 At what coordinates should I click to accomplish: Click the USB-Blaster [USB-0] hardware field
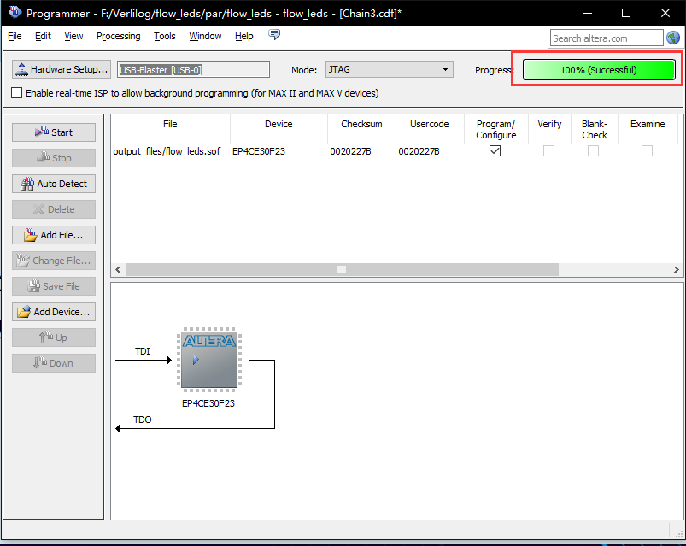(x=193, y=70)
